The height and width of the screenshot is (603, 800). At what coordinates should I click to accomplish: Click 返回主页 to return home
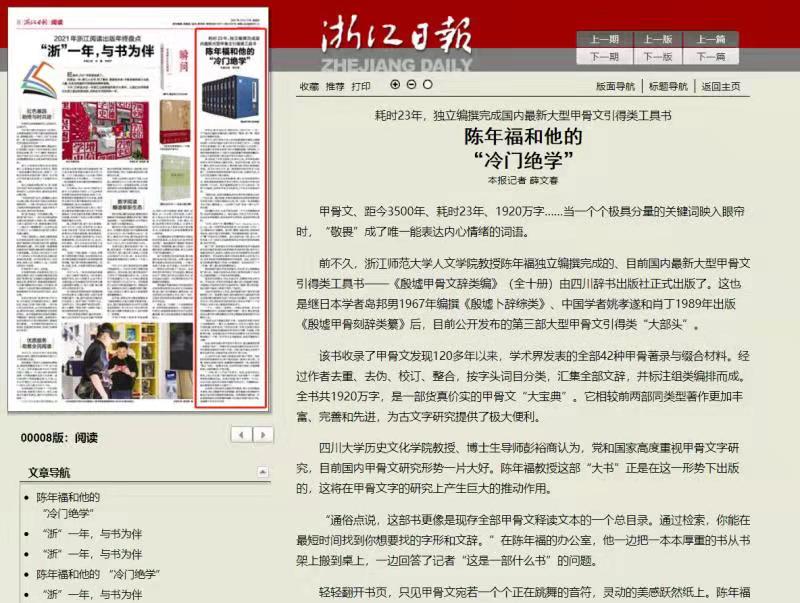point(721,86)
